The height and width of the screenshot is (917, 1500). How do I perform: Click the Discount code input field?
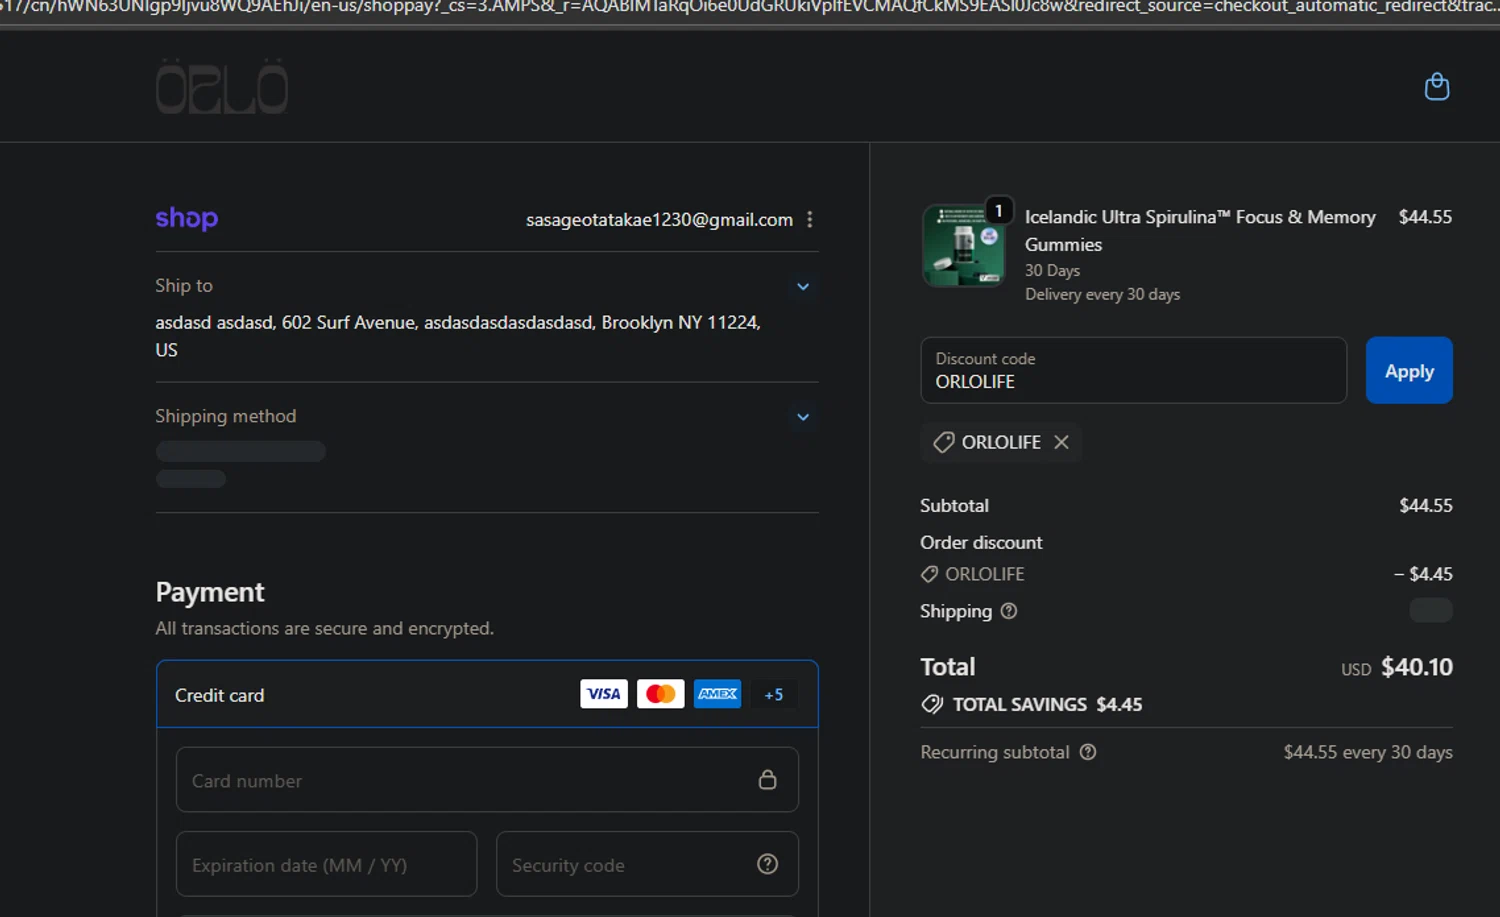[x=1133, y=370]
